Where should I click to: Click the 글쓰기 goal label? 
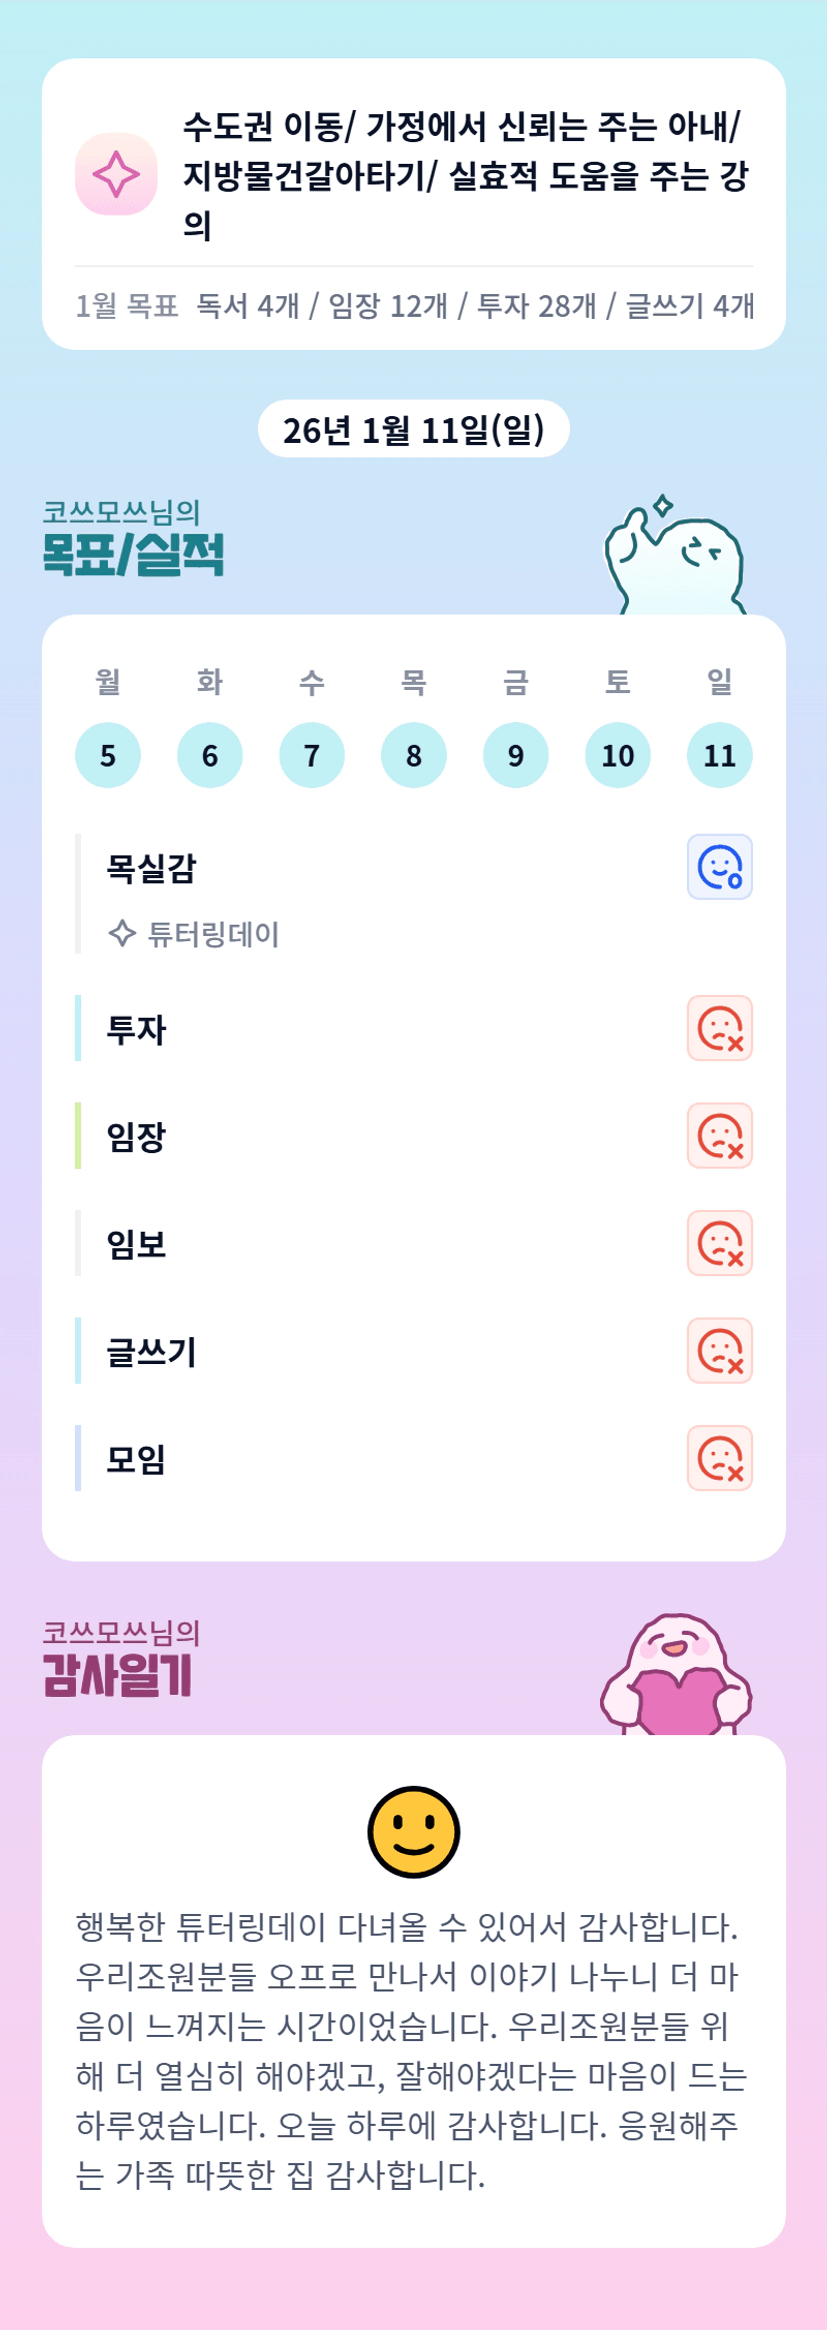(152, 1352)
